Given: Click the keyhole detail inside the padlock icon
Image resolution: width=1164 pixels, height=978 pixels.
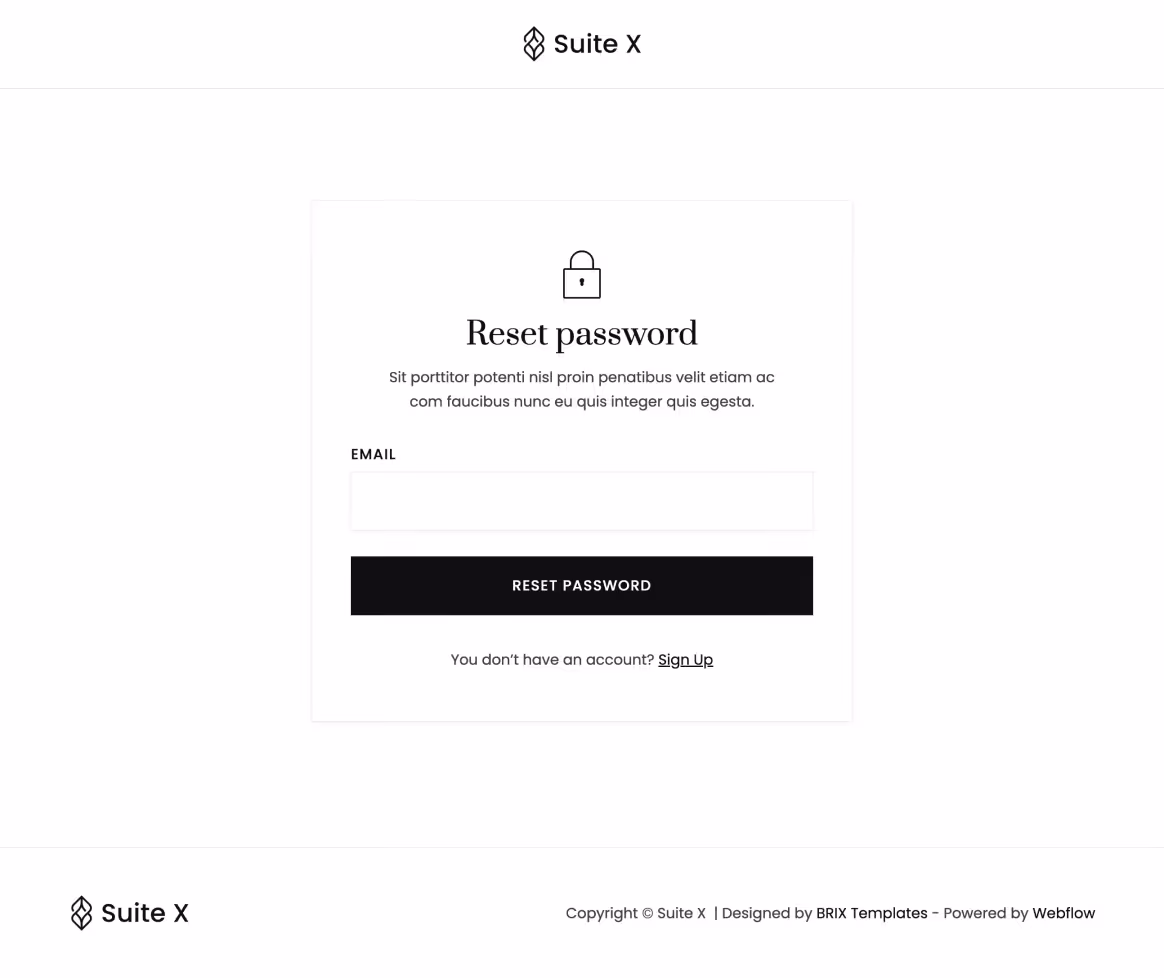Looking at the screenshot, I should click(581, 283).
